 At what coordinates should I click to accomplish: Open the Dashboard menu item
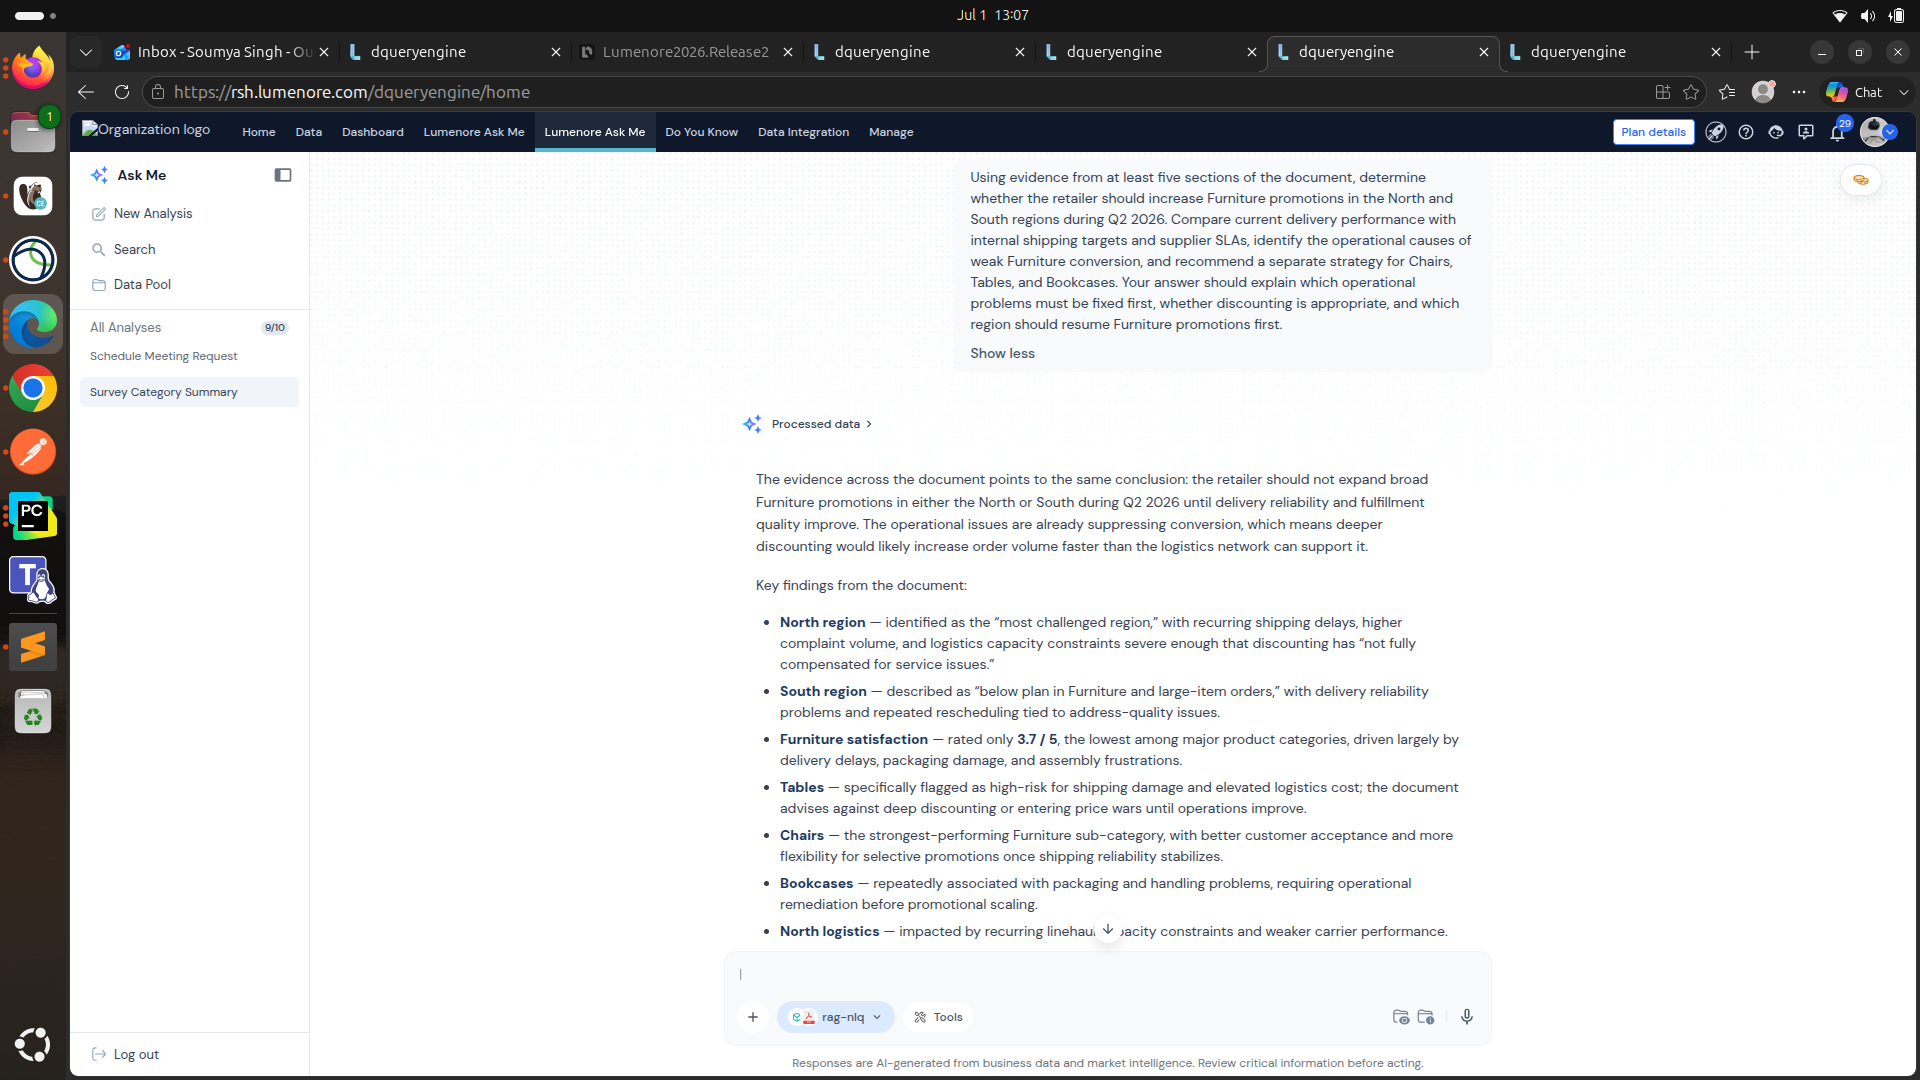[x=373, y=132]
